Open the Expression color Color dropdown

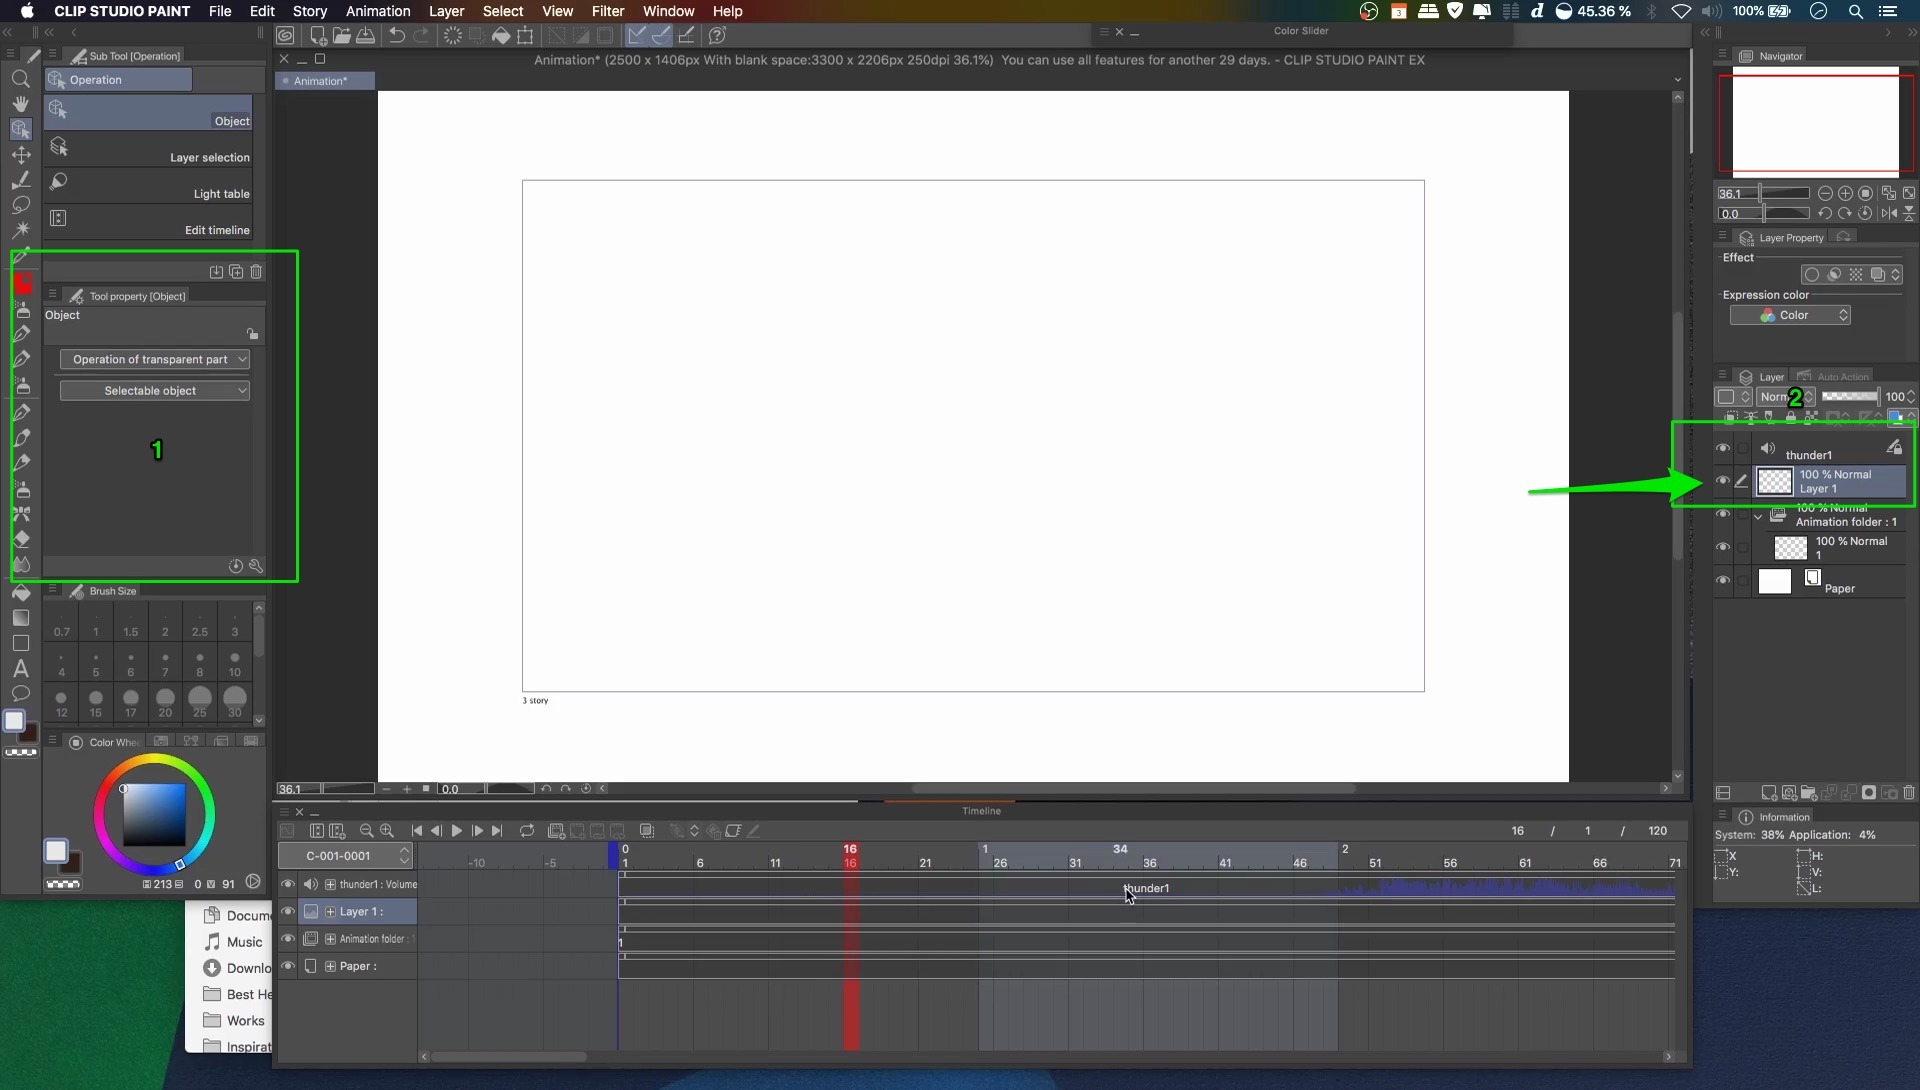coord(1790,315)
